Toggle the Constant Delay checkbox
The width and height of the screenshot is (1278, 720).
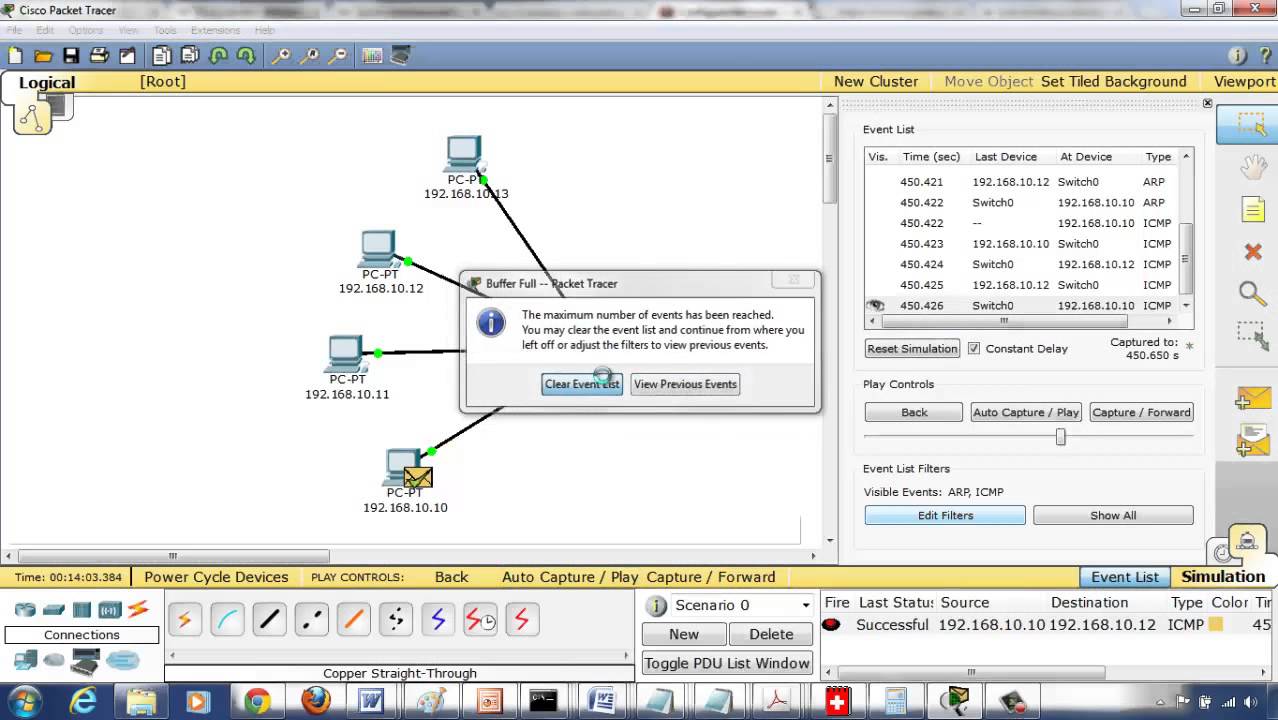tap(973, 348)
